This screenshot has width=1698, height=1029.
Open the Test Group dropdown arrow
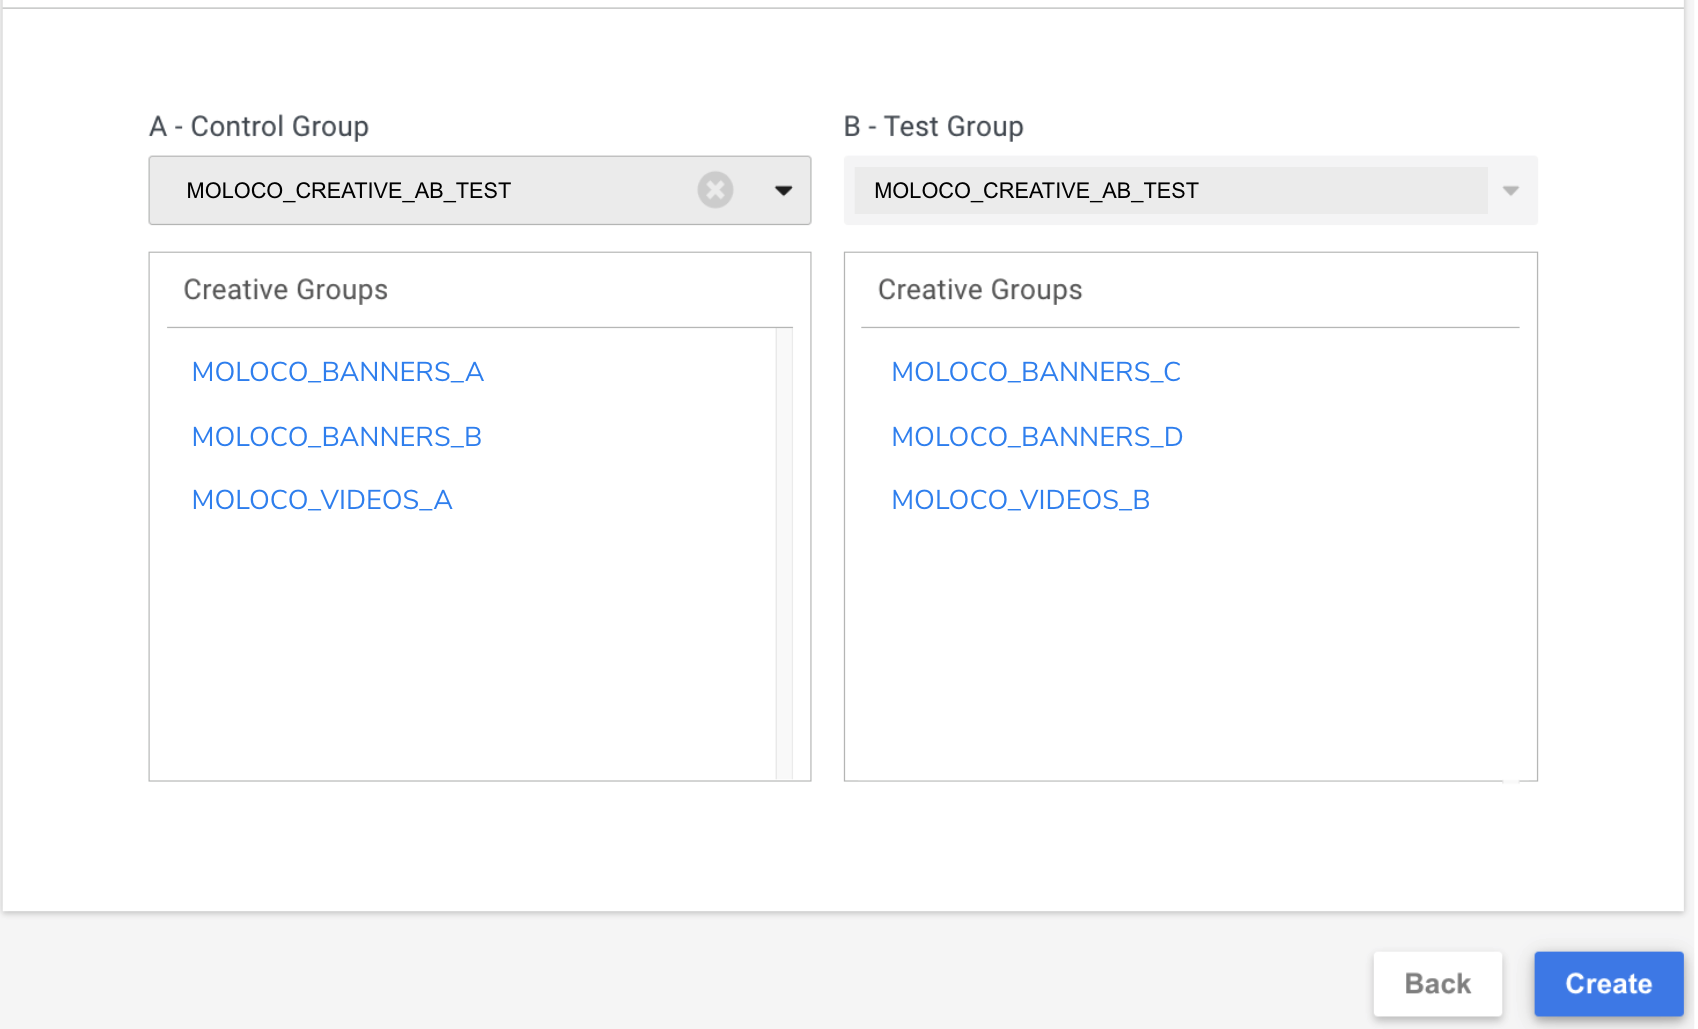(x=1511, y=190)
